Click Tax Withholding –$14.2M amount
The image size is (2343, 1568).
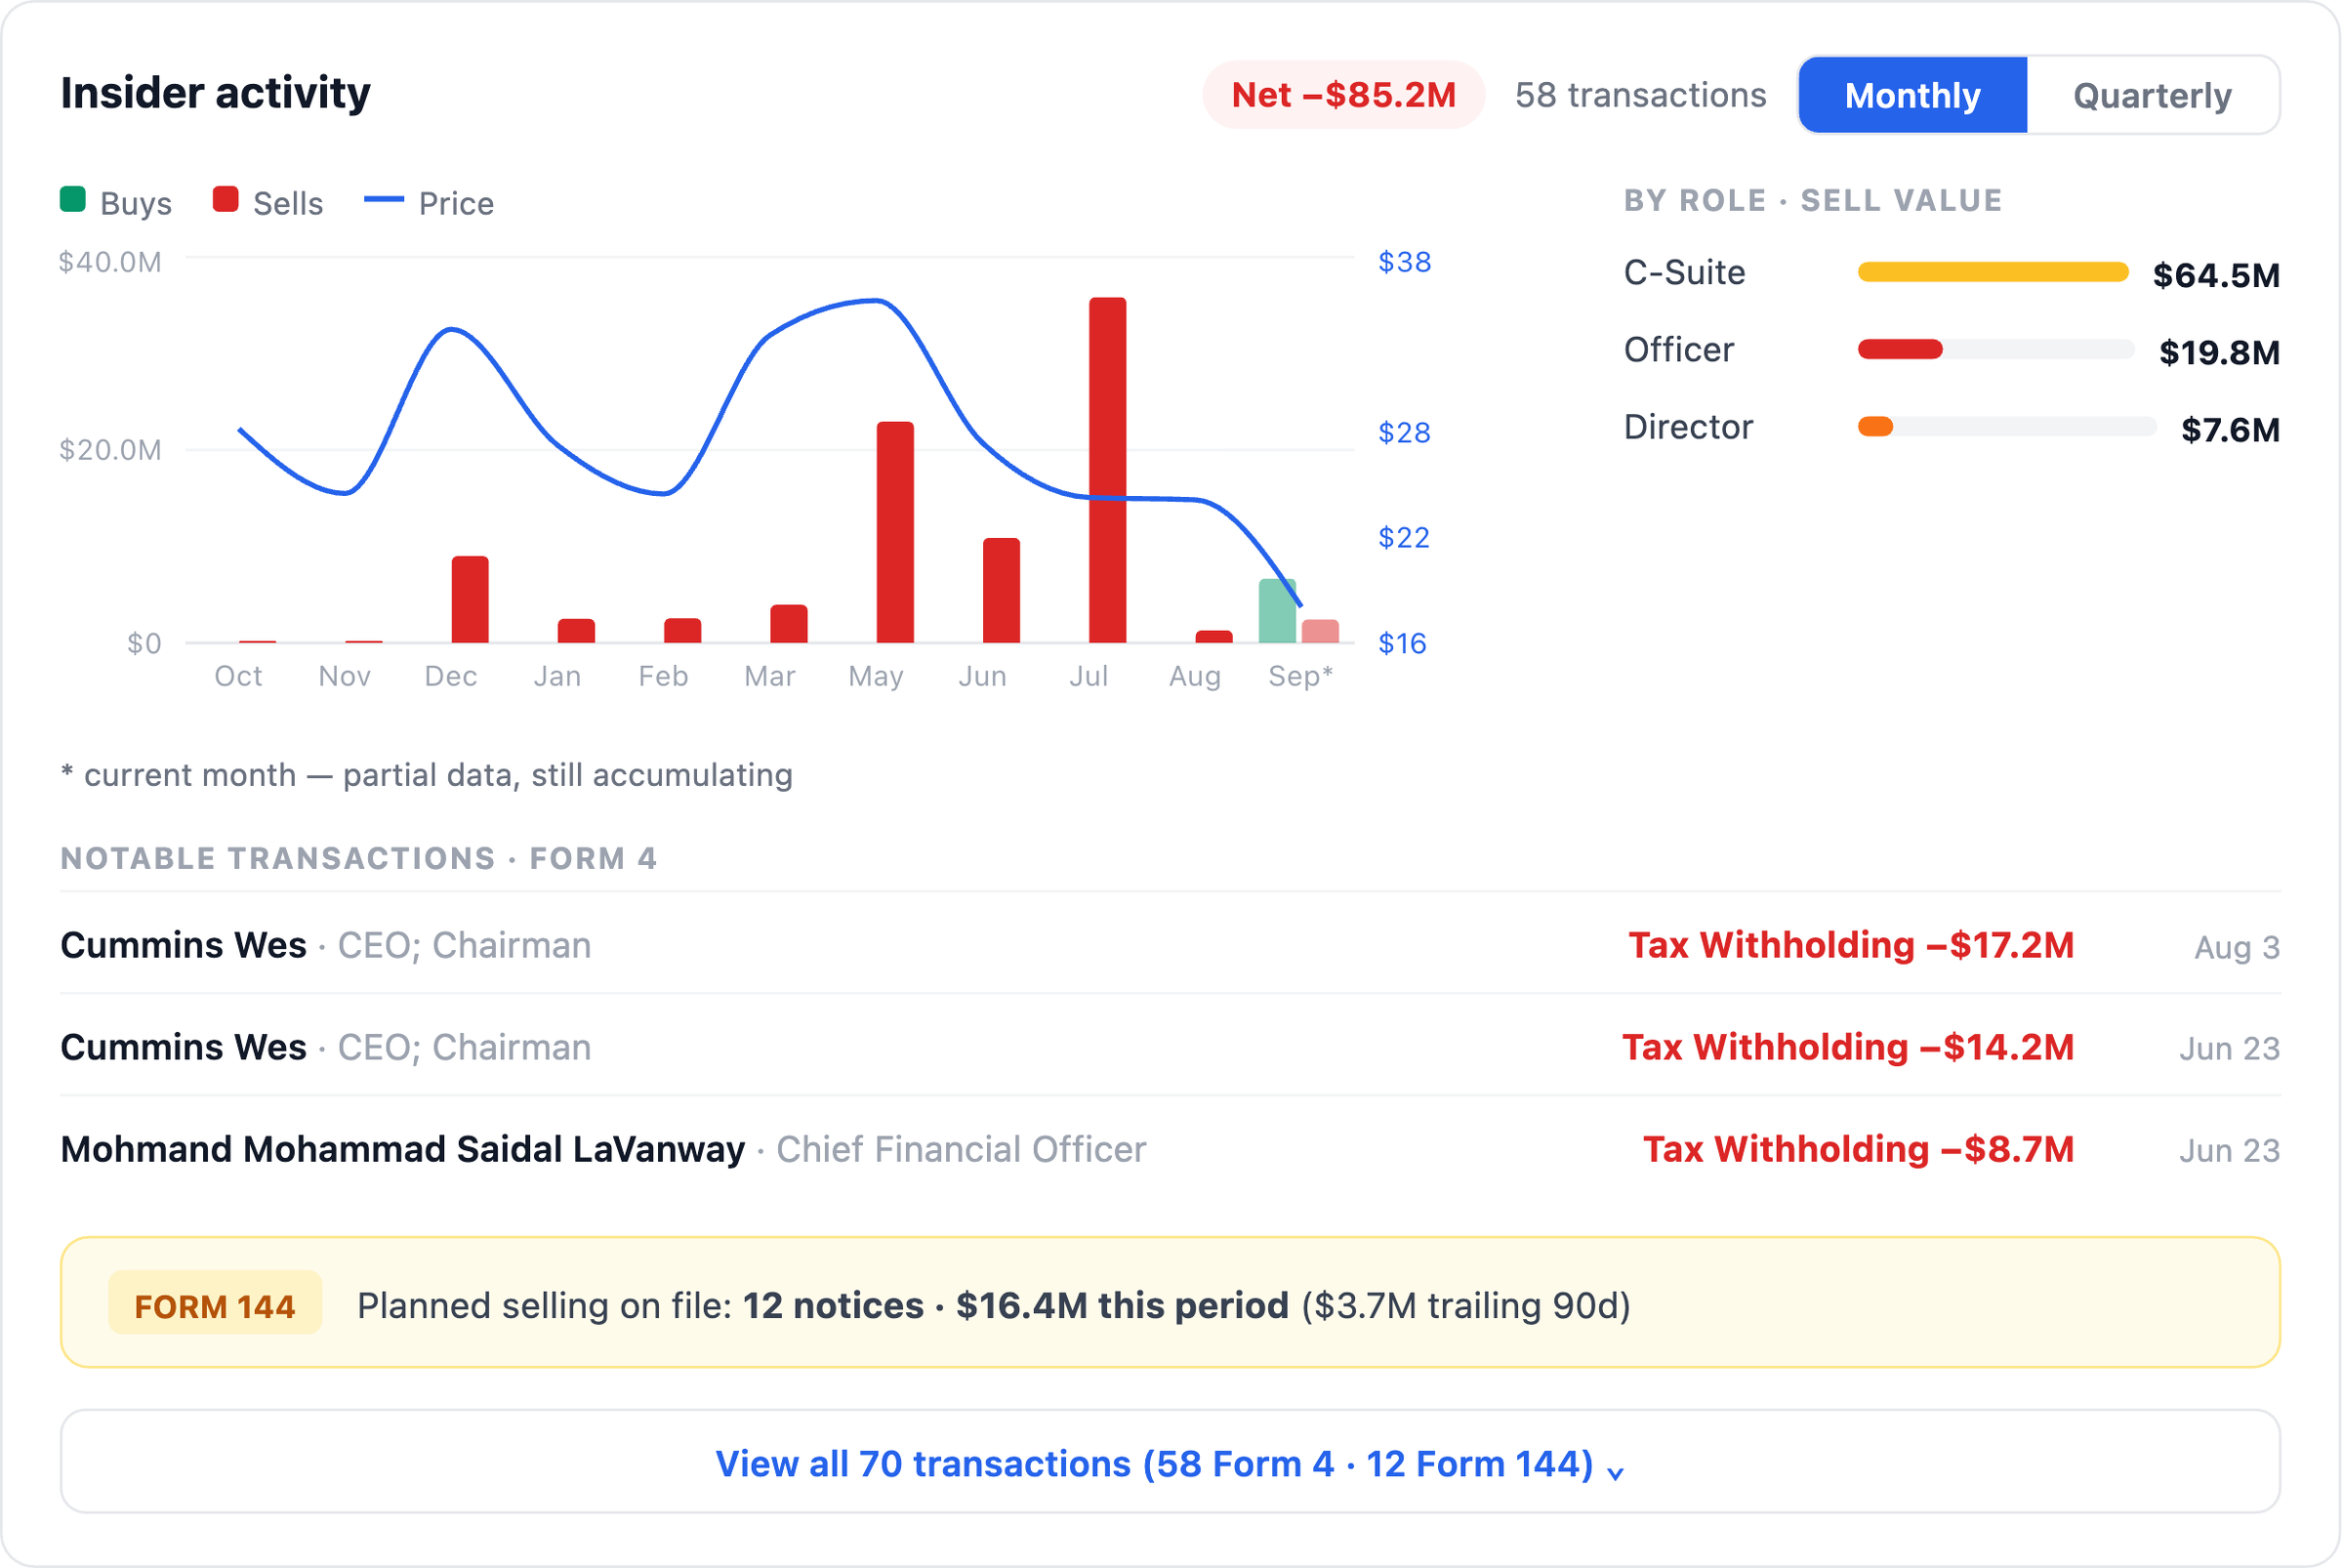click(1848, 1047)
